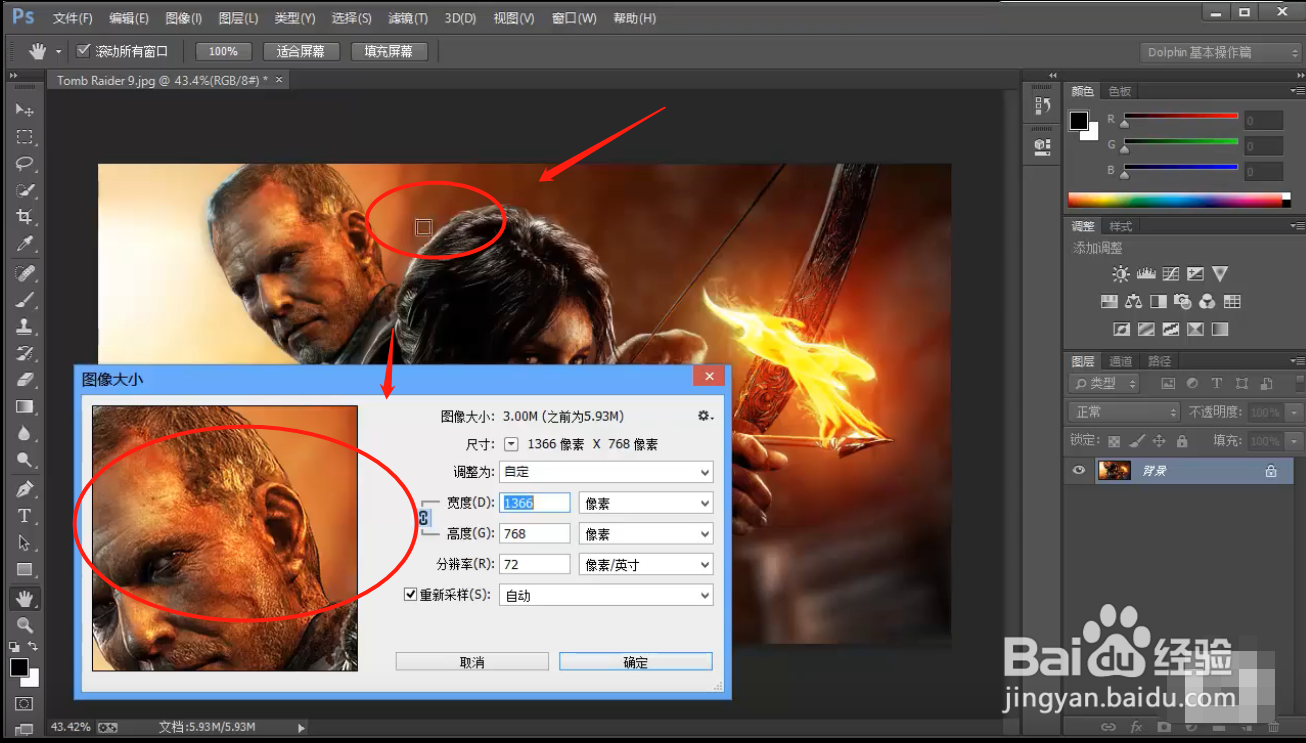The width and height of the screenshot is (1306, 743).
Task: Select the Eraser tool
Action: (x=25, y=380)
